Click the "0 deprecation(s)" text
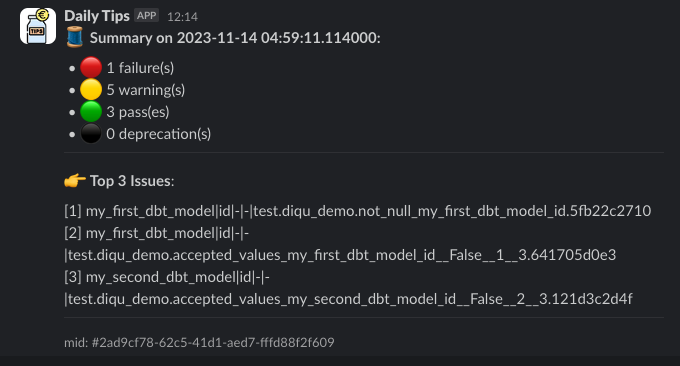This screenshot has width=680, height=366. (x=159, y=134)
